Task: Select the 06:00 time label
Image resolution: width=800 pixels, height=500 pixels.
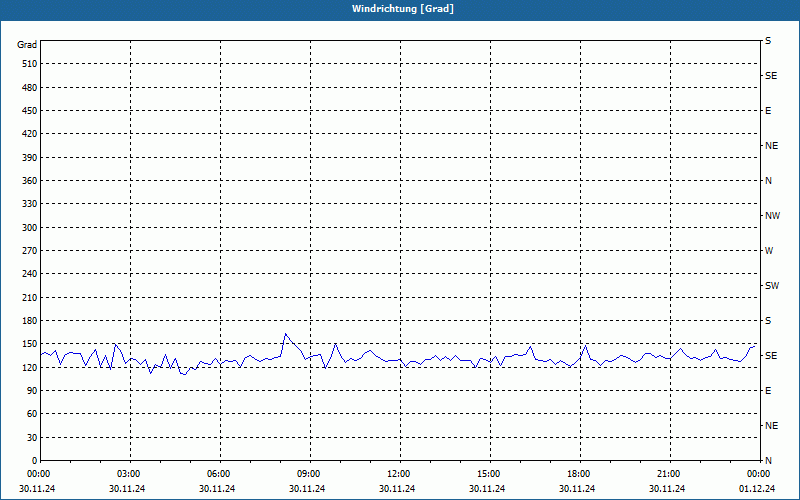Action: point(218,474)
